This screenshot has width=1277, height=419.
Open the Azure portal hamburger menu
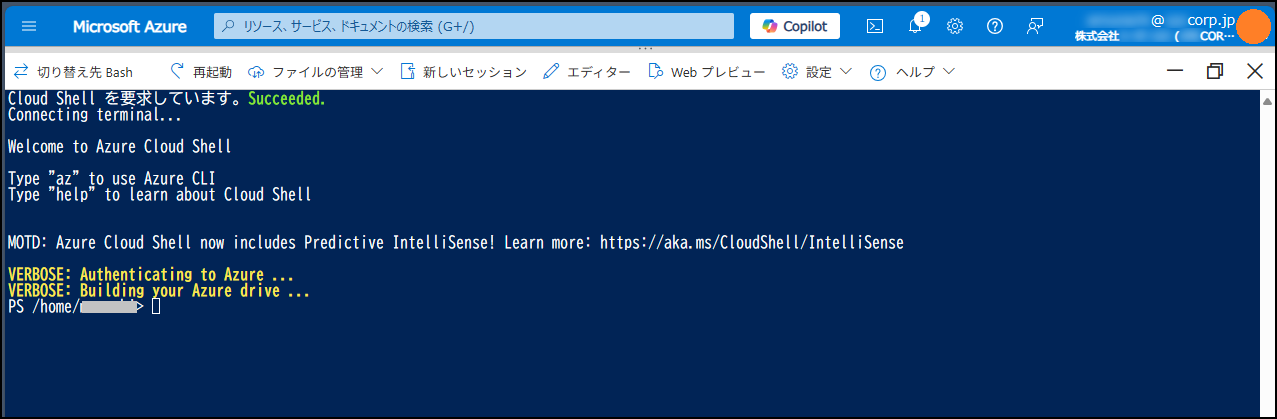(x=28, y=26)
